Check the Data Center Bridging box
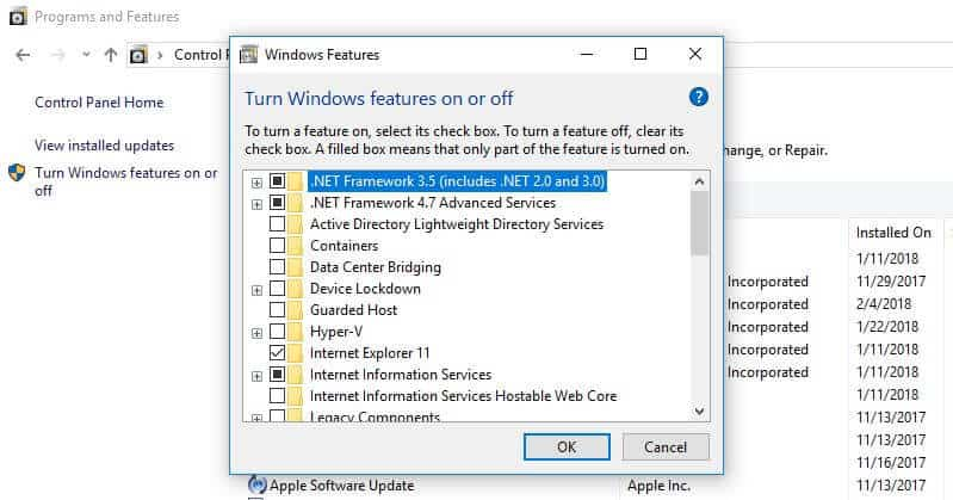 pyautogui.click(x=278, y=267)
